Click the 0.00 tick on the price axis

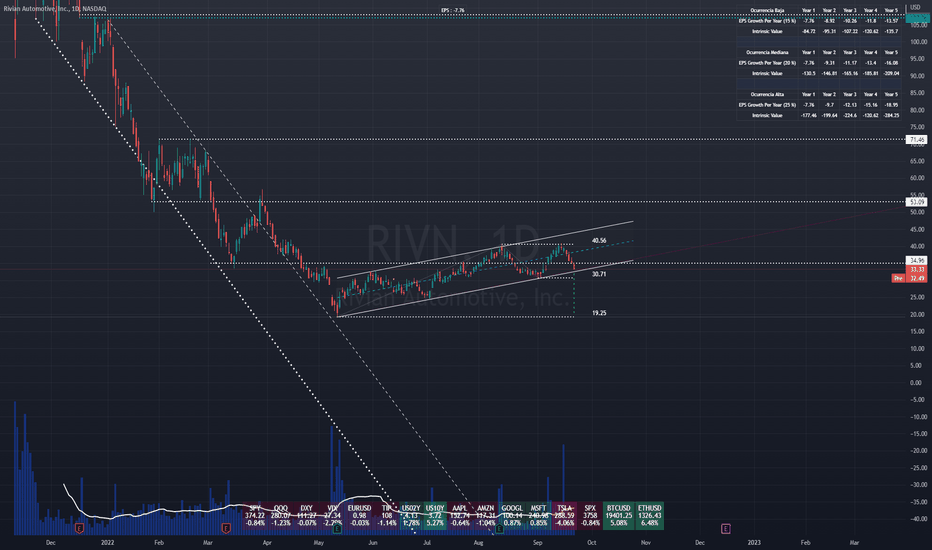[916, 383]
